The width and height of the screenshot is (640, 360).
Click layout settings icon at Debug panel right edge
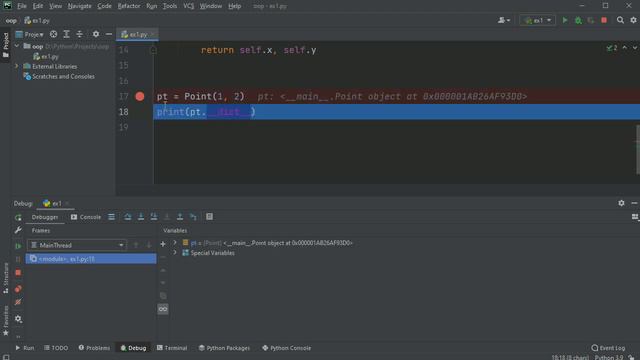pyautogui.click(x=635, y=217)
